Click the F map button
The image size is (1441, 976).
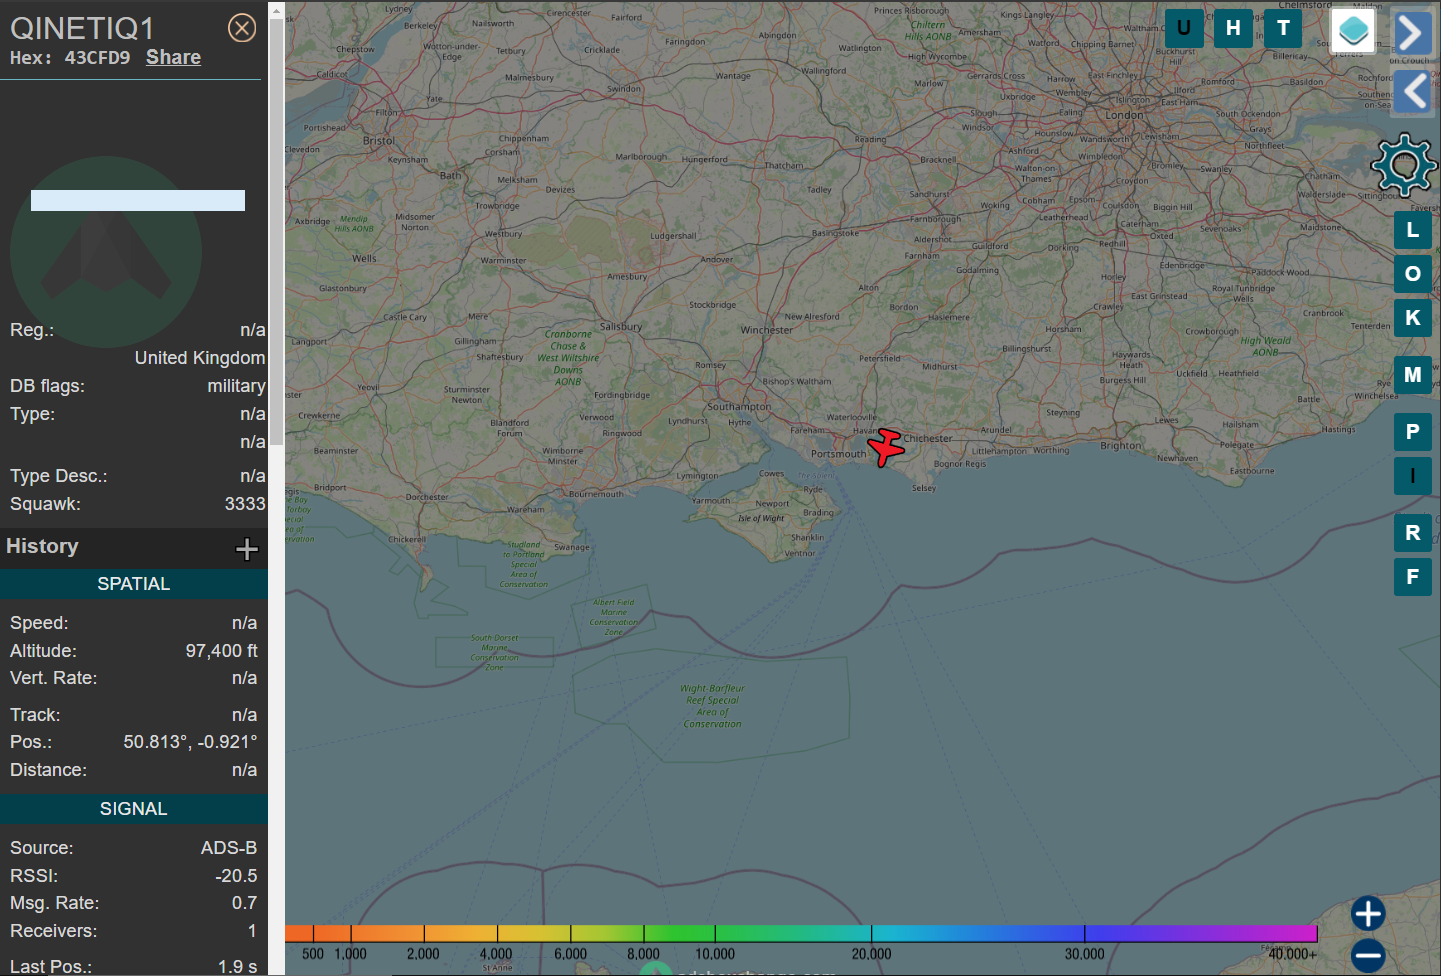click(x=1412, y=577)
